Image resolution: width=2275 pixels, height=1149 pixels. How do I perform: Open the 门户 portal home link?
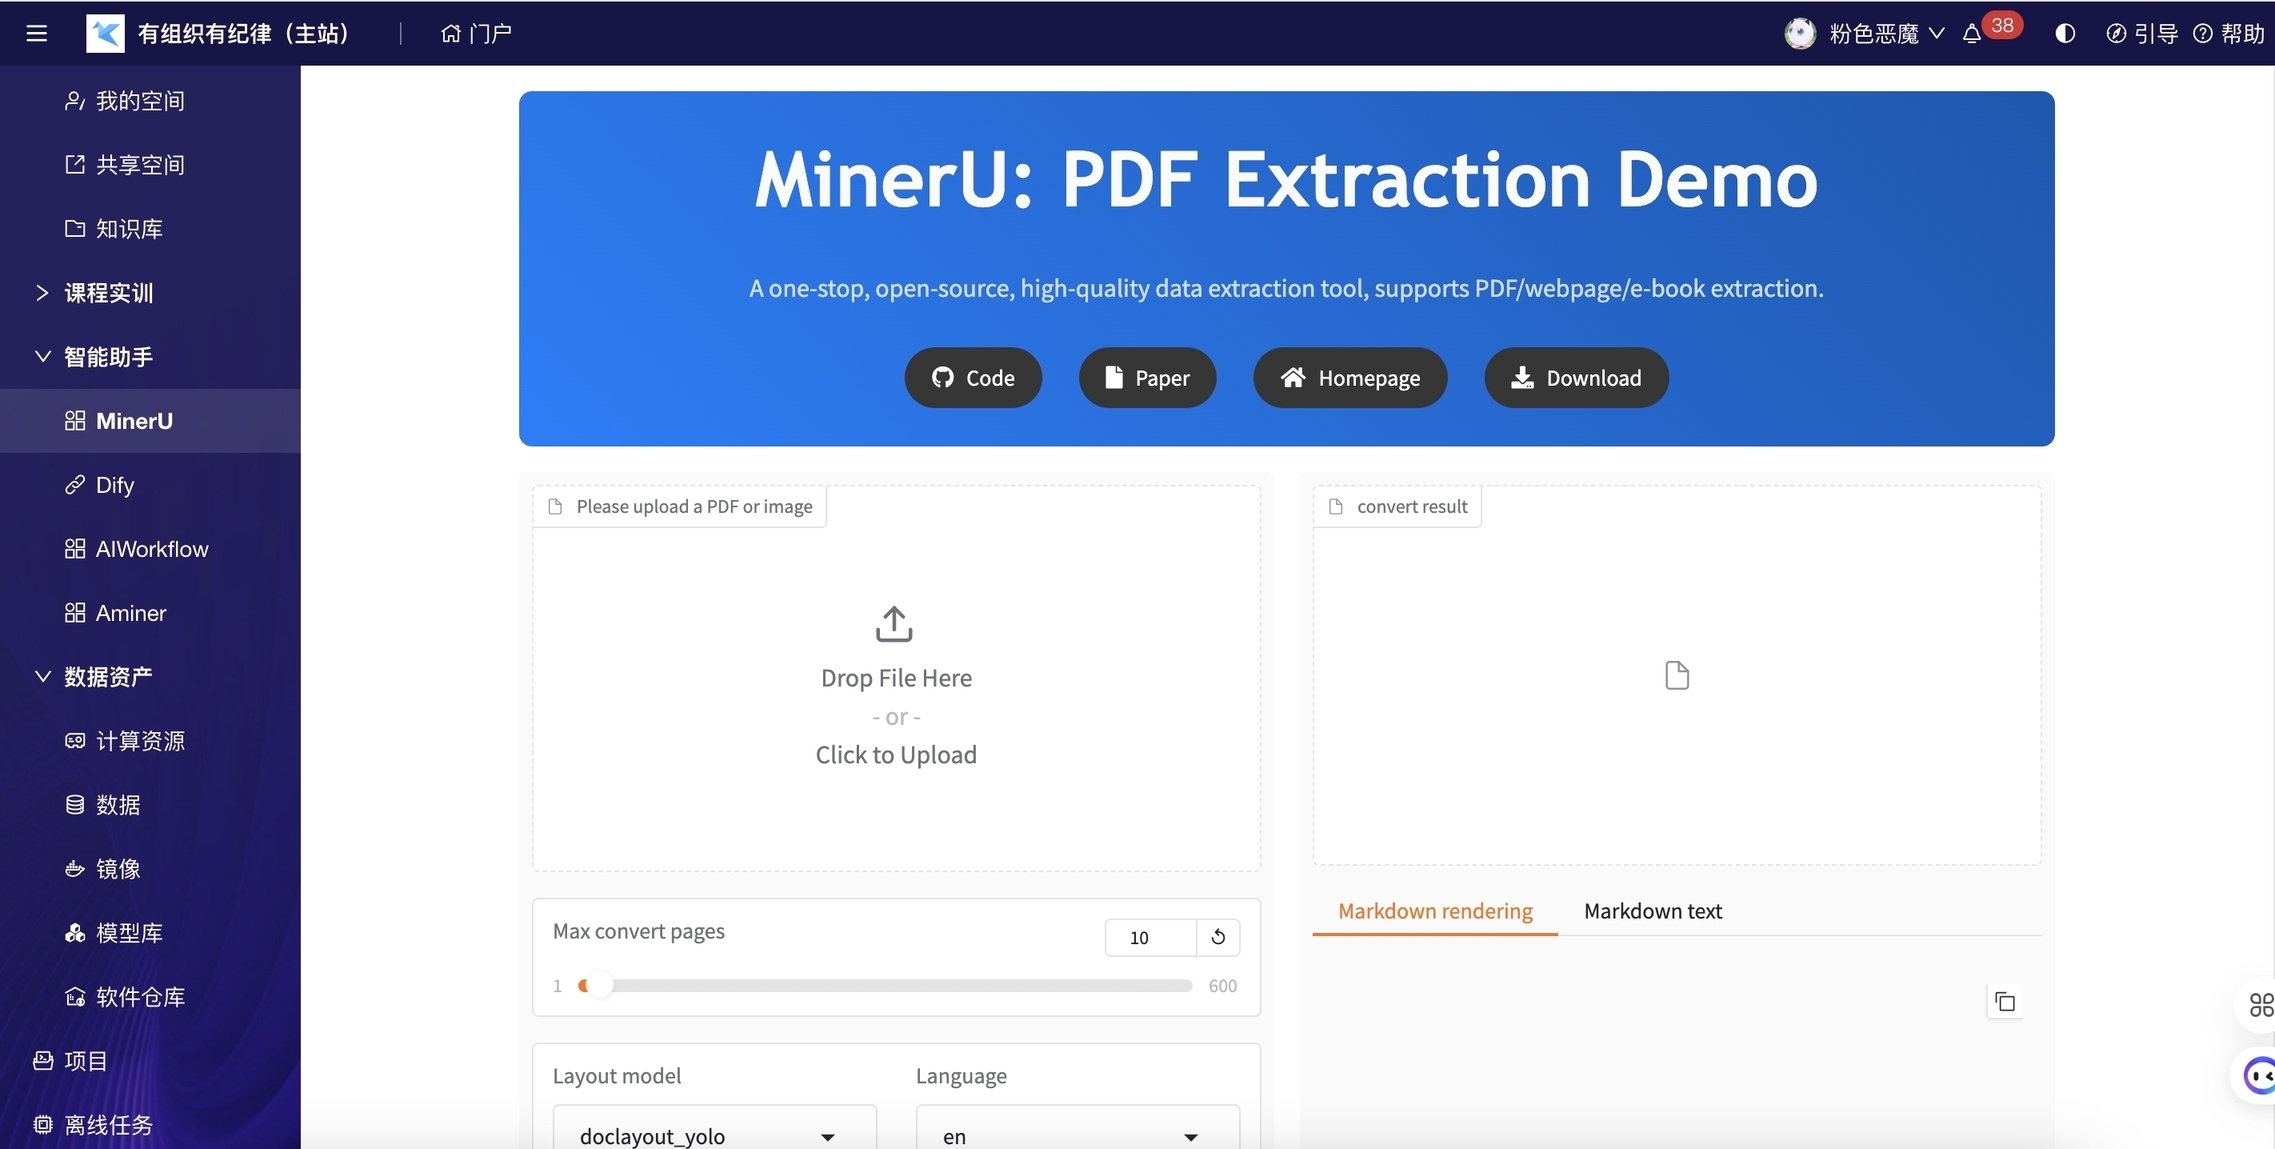476,33
